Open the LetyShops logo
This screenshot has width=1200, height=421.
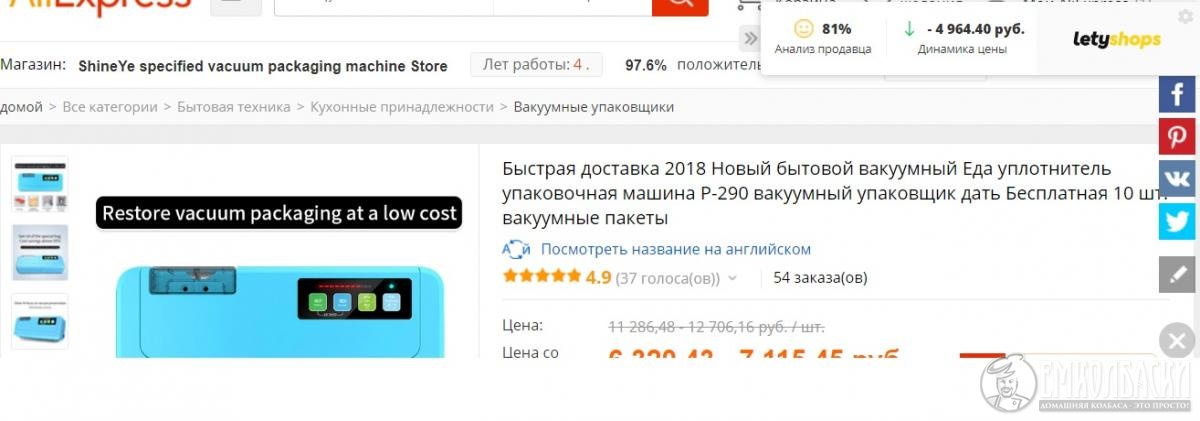[1117, 39]
